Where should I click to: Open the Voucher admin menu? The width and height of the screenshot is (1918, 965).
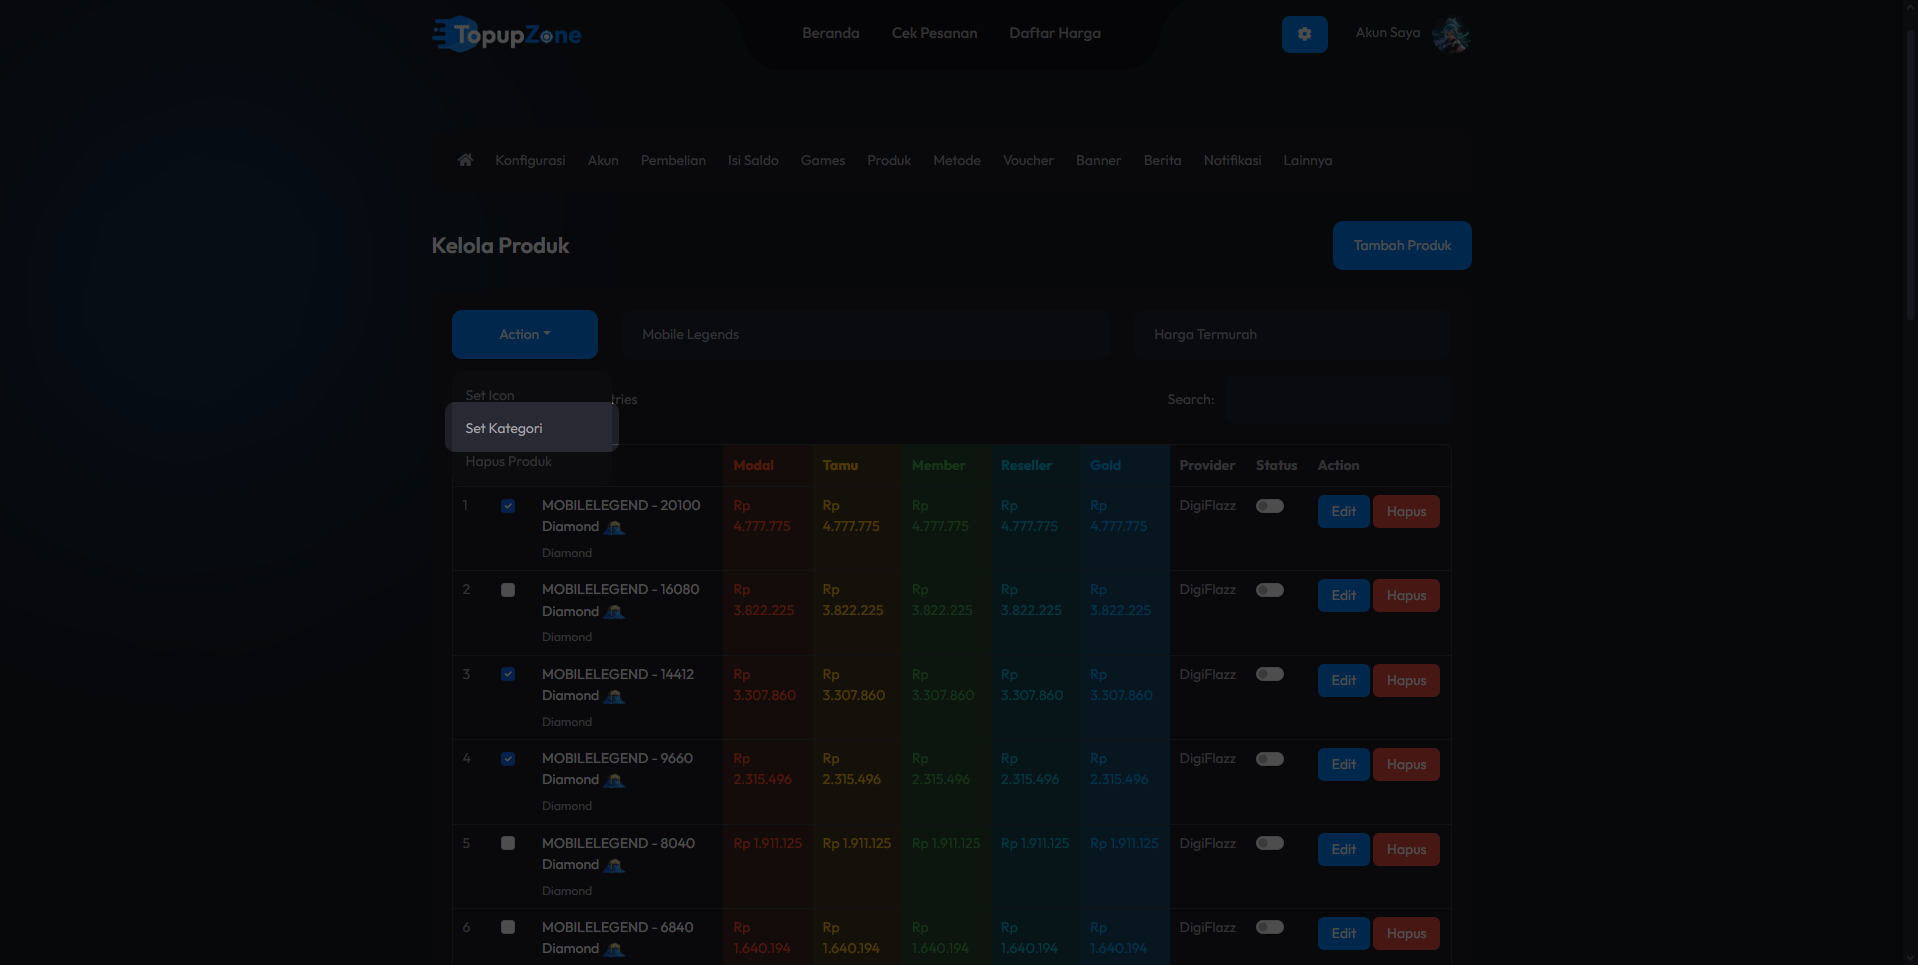[x=1028, y=160]
